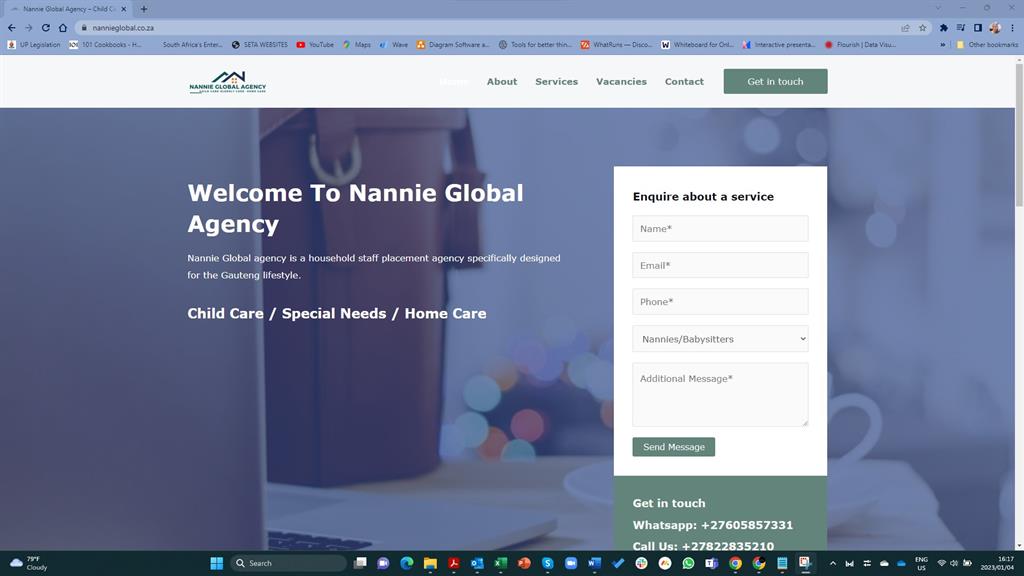Viewport: 1024px width, 576px height.
Task: Click the browser back arrow
Action: pyautogui.click(x=12, y=27)
